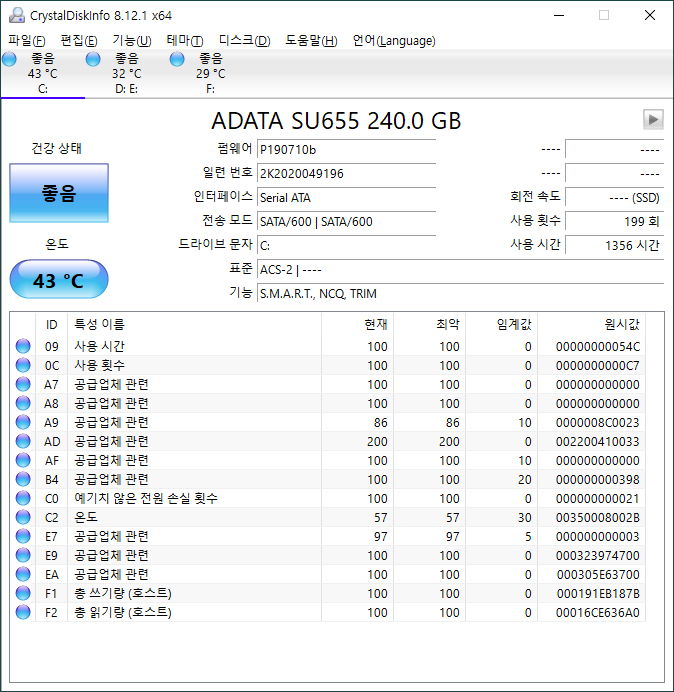
Task: Click raw value 0000008C0023
Action: coord(598,422)
